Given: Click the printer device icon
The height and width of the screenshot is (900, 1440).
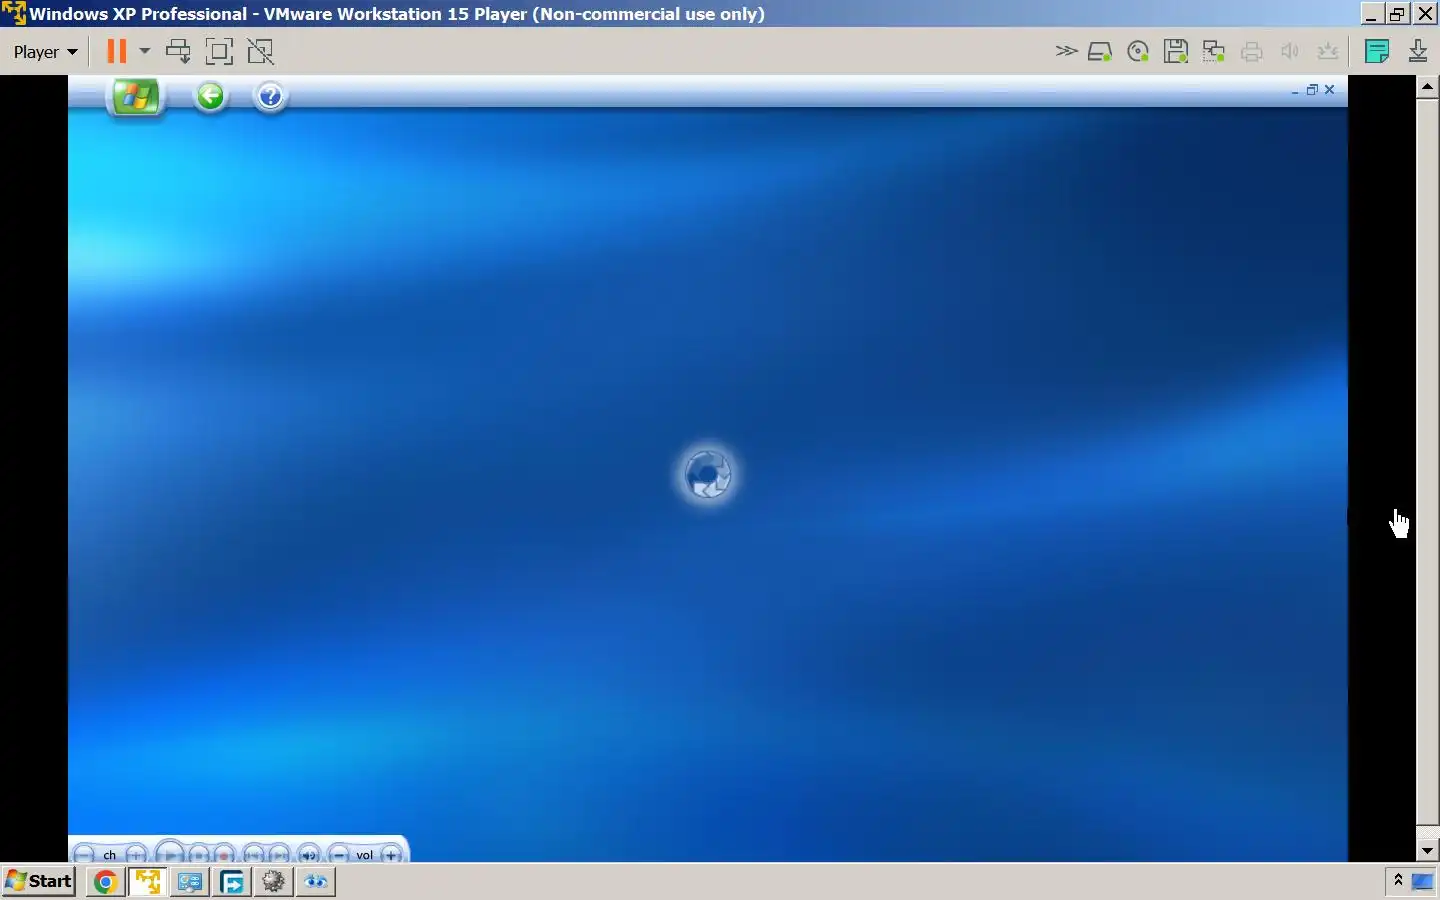Looking at the screenshot, I should tap(1252, 52).
